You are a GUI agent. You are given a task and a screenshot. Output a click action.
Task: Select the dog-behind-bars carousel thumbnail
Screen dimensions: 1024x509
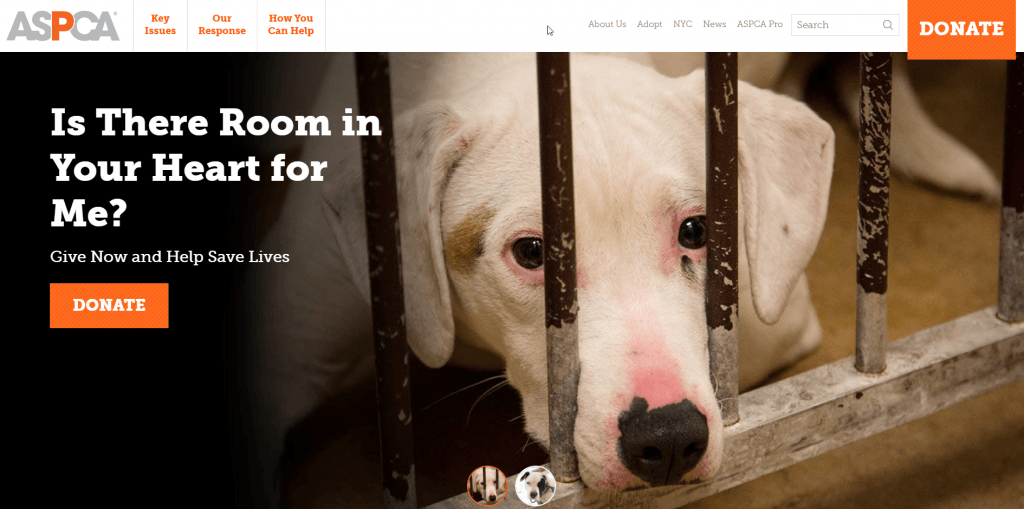(x=487, y=485)
